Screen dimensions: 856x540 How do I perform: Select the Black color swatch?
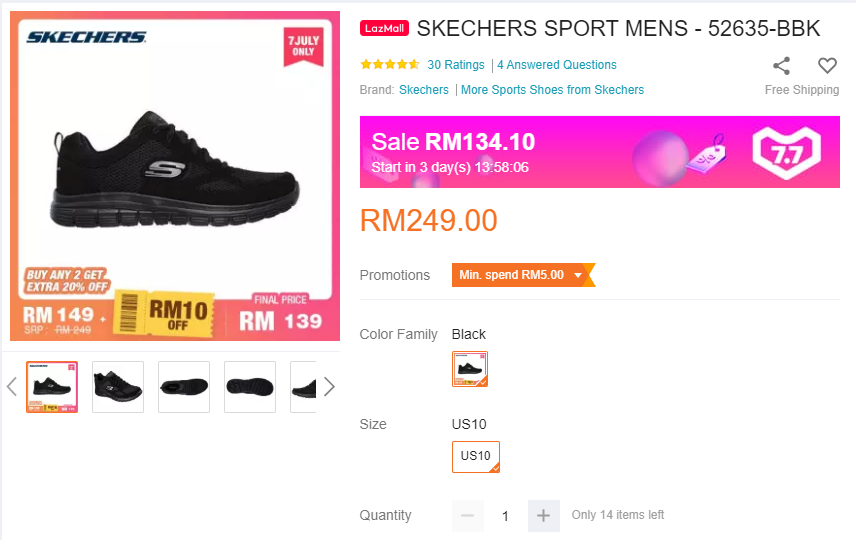click(x=470, y=369)
